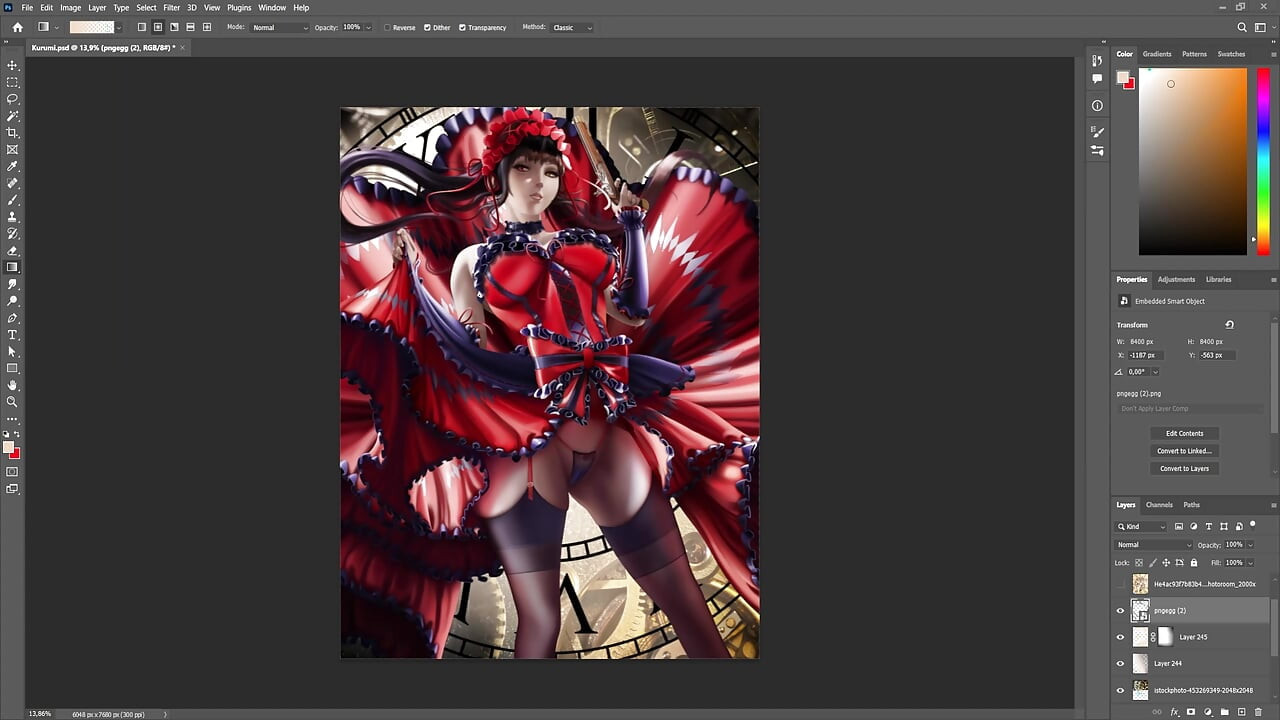This screenshot has height=720, width=1280.
Task: Open the gradient Method Classic dropdown
Action: (x=572, y=27)
